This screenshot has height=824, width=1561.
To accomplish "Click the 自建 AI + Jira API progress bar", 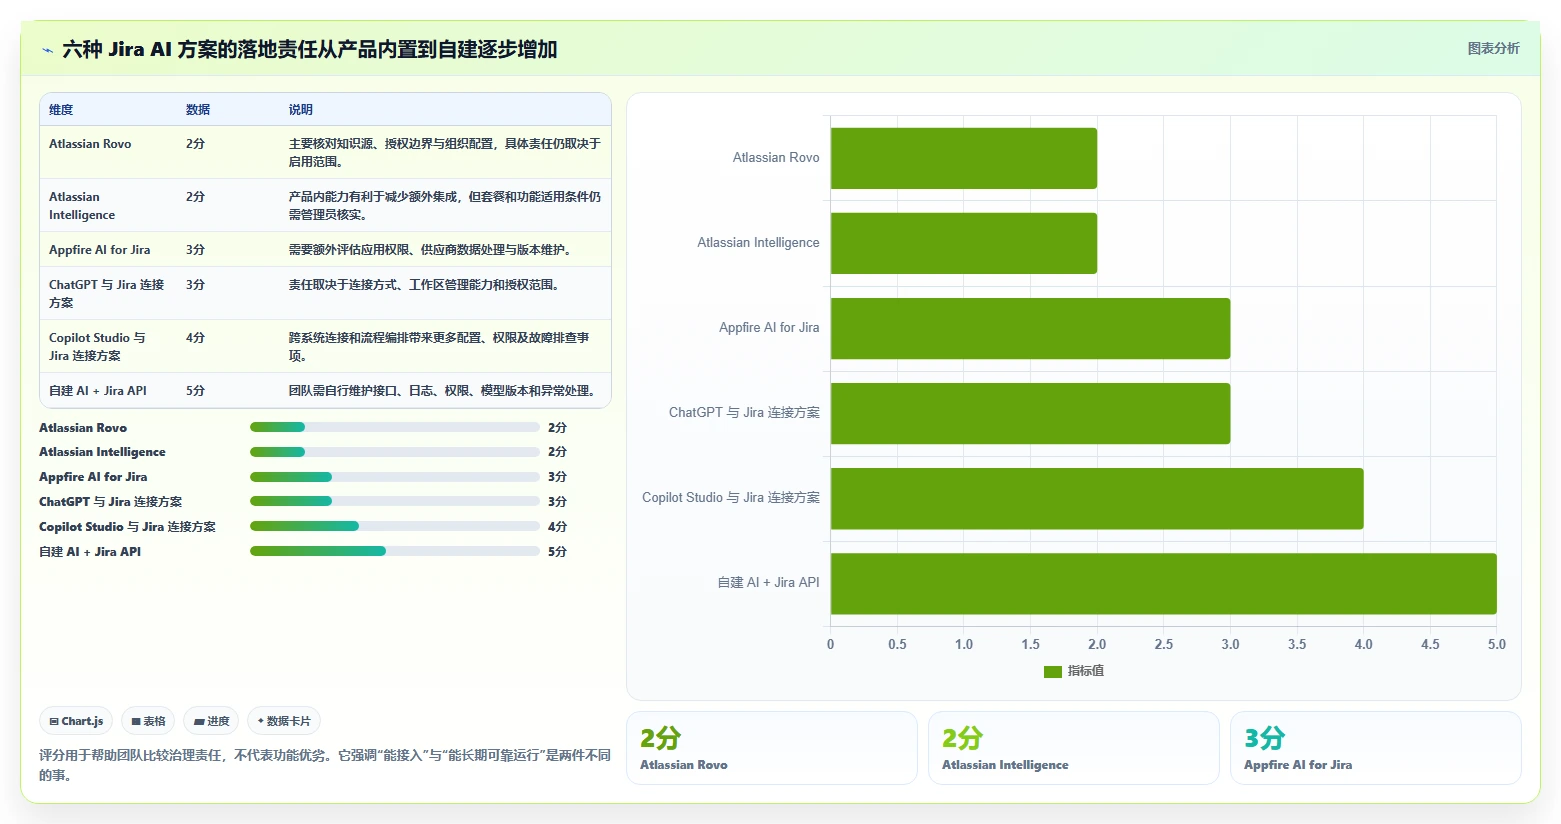I will pos(394,551).
